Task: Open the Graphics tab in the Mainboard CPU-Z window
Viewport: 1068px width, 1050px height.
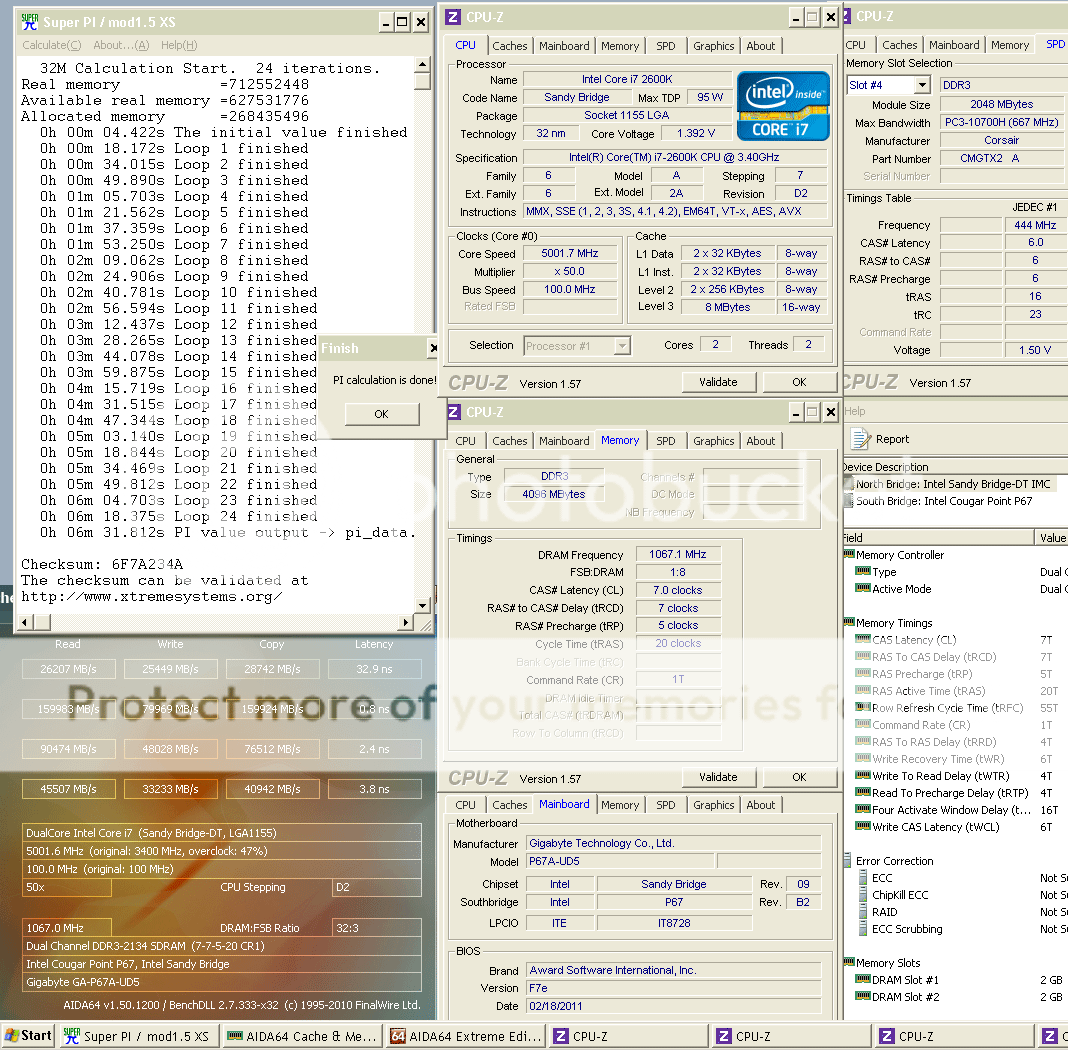Action: (x=713, y=805)
